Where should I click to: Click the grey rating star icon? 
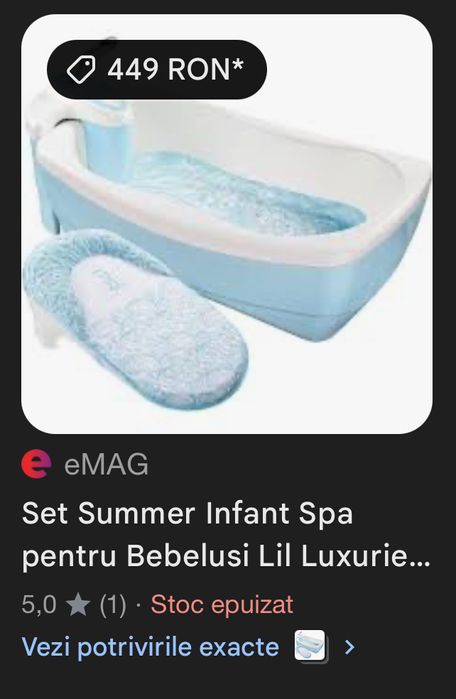pyautogui.click(x=78, y=605)
